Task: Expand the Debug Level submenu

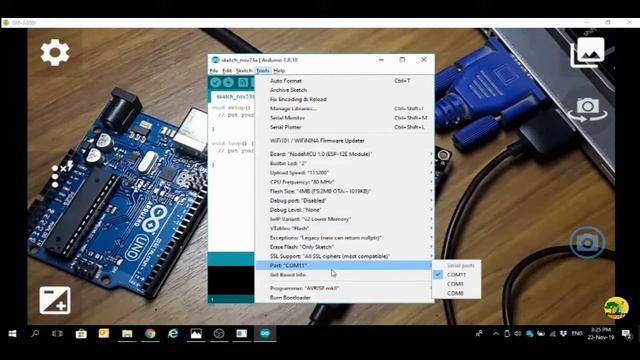Action: [344, 210]
